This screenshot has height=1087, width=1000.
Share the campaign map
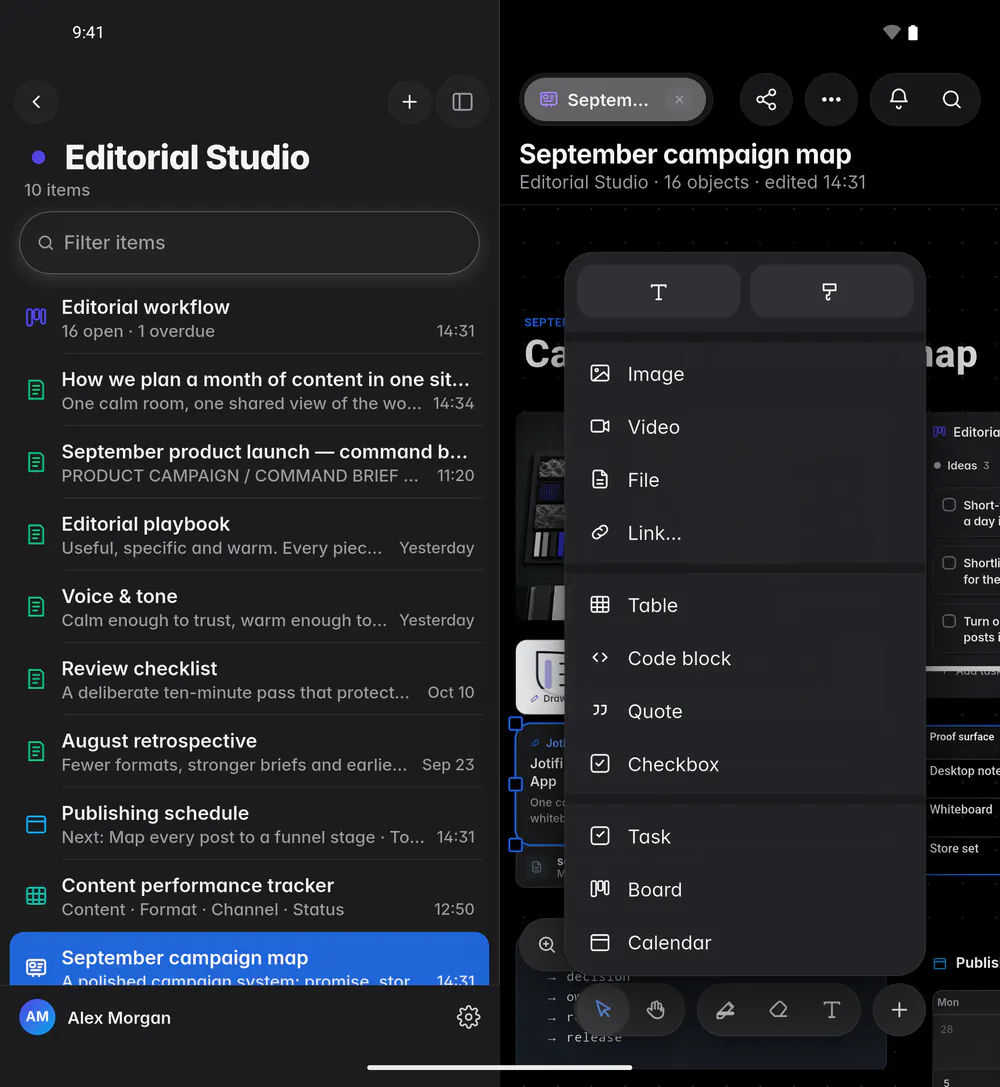(766, 99)
